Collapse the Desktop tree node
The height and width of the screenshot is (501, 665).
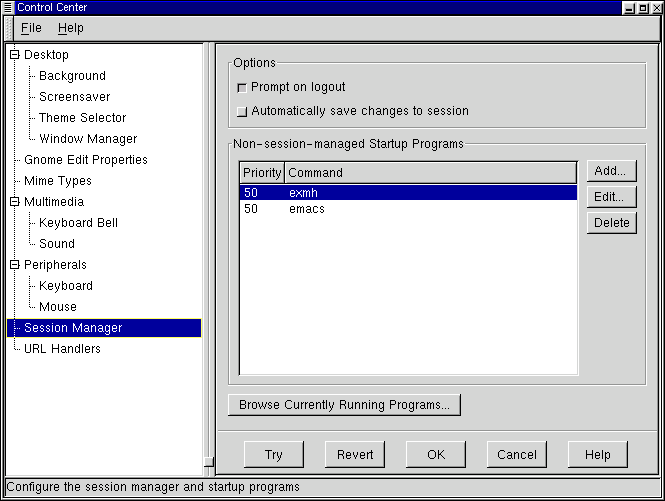click(14, 55)
